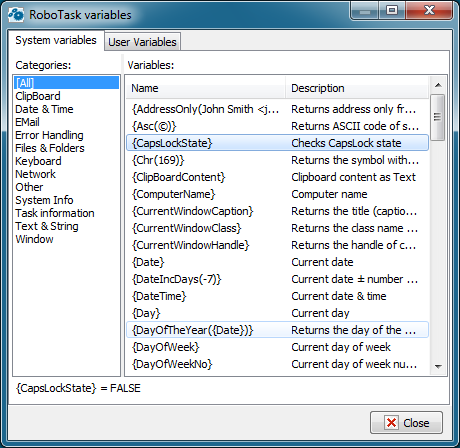Sort by the Description column header

click(357, 88)
